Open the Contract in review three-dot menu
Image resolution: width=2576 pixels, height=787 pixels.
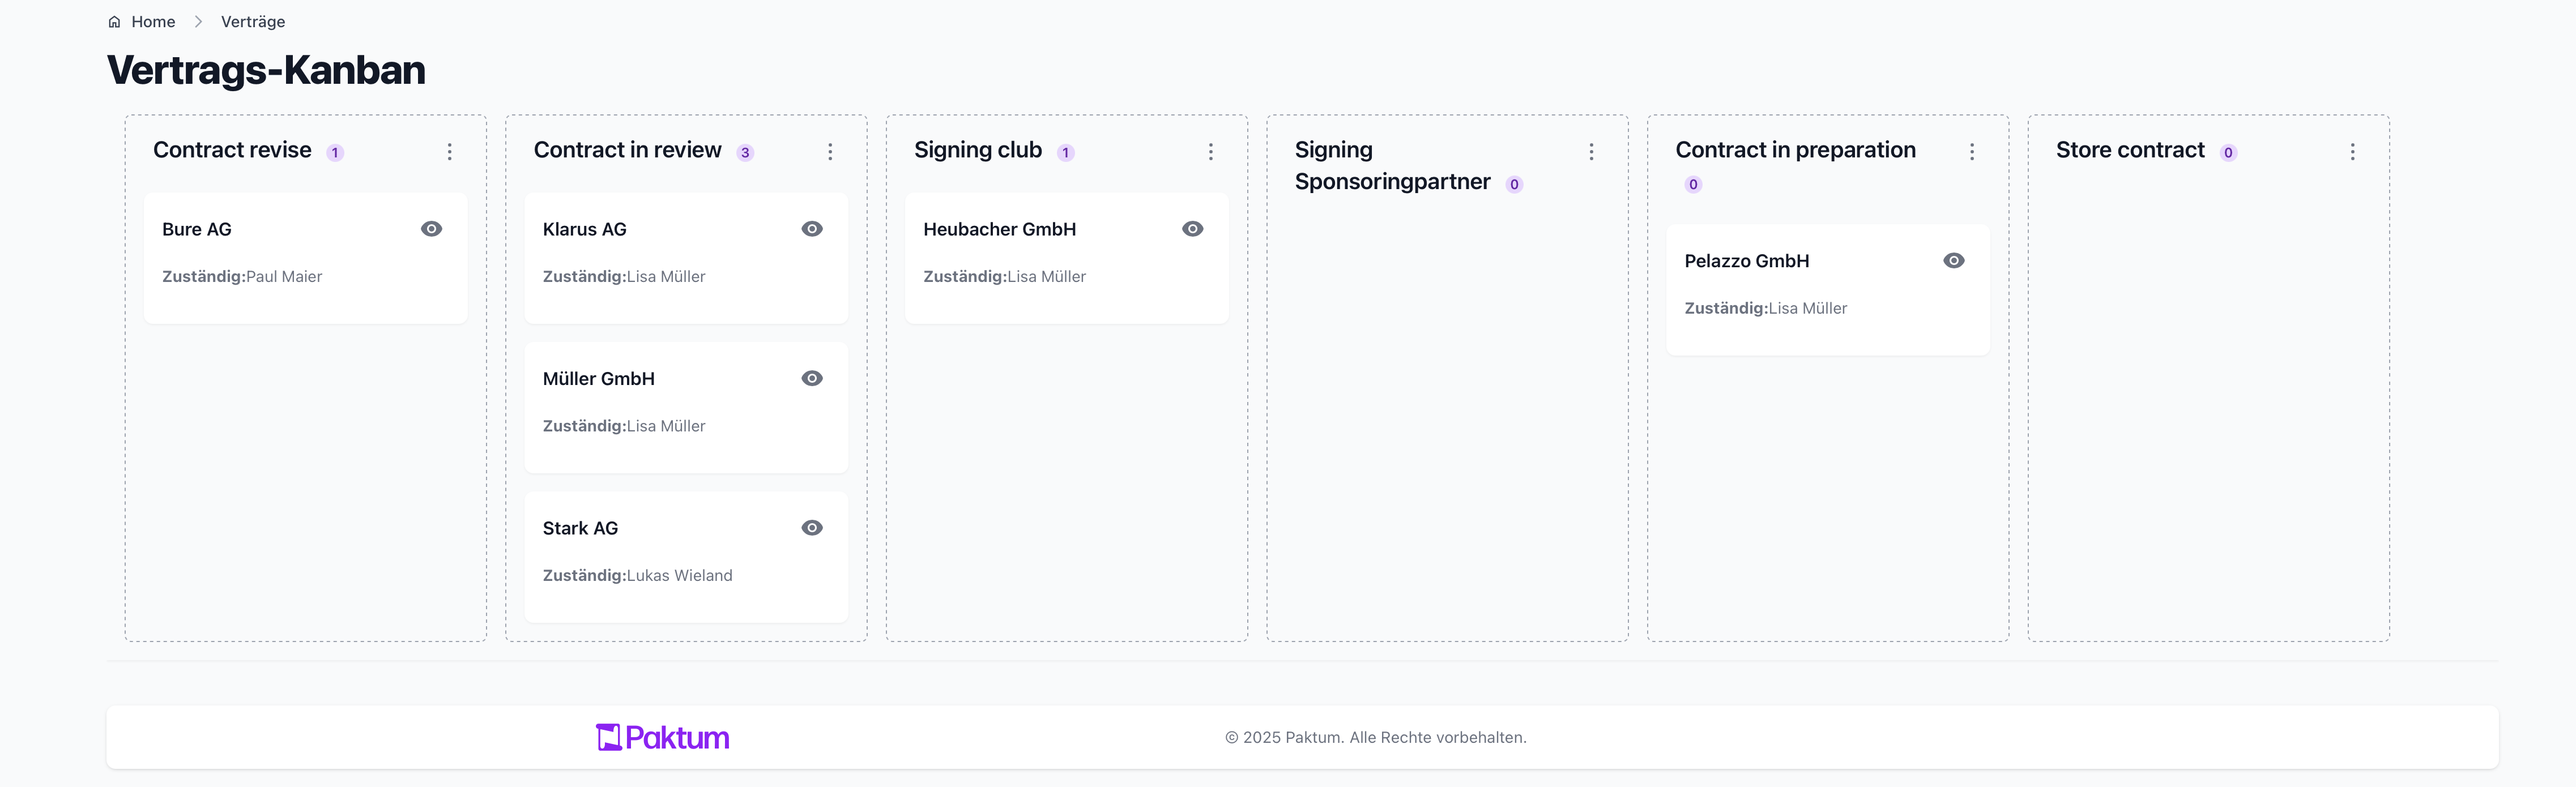[830, 151]
